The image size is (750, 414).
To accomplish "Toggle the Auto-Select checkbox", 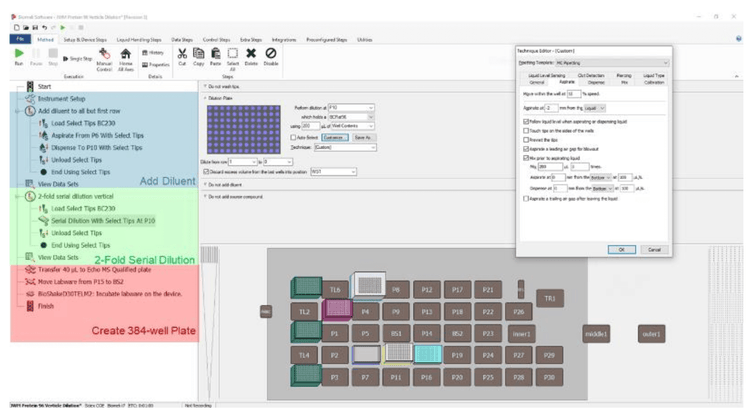I will 292,136.
